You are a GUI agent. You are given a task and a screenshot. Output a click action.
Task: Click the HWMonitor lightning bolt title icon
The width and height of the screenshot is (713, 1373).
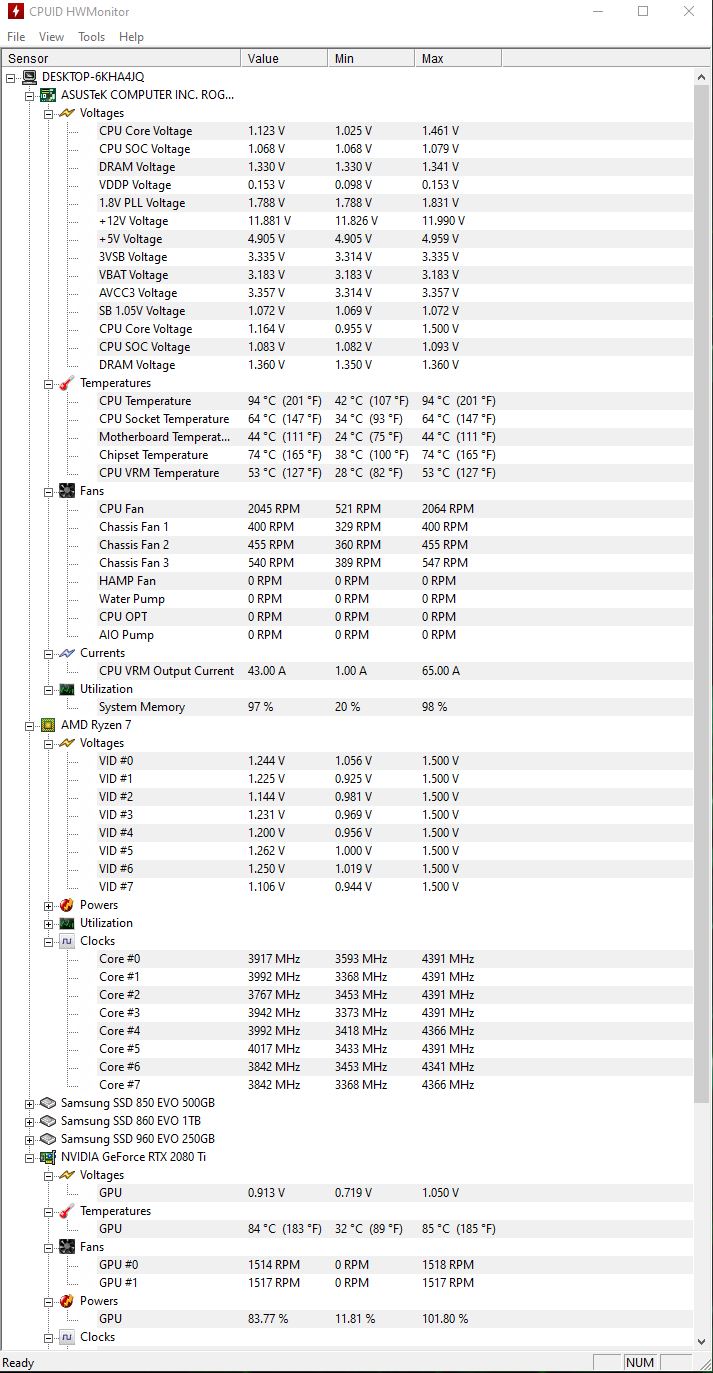[16, 12]
